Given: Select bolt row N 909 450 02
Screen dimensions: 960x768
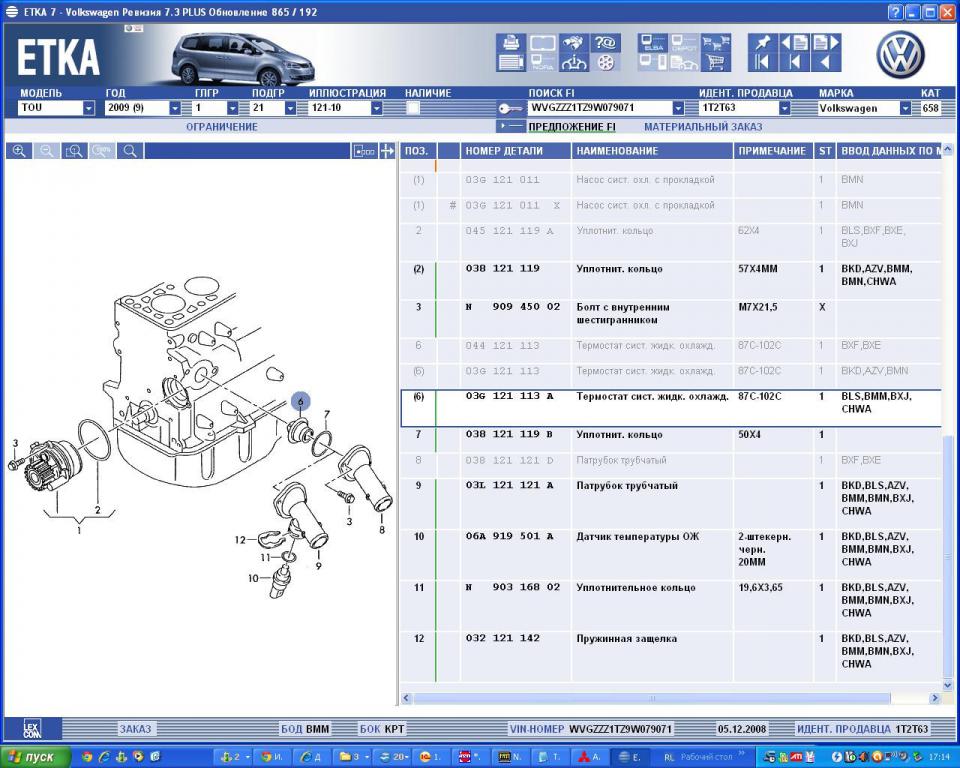Looking at the screenshot, I should tap(671, 318).
